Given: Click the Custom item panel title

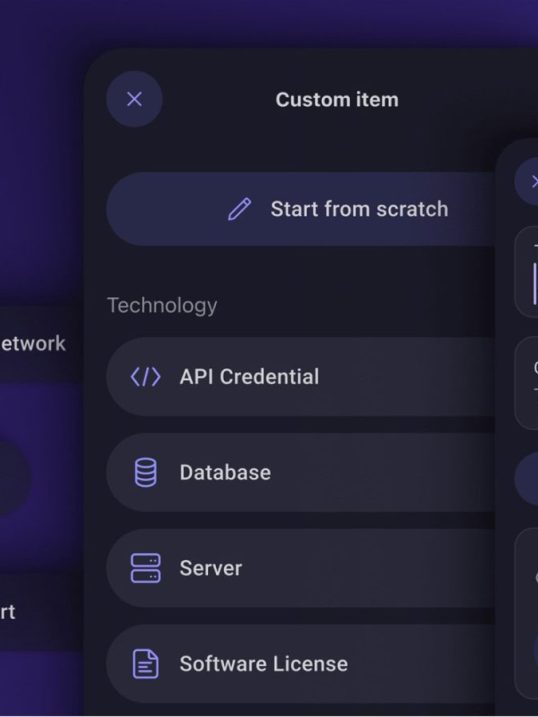Looking at the screenshot, I should (337, 100).
